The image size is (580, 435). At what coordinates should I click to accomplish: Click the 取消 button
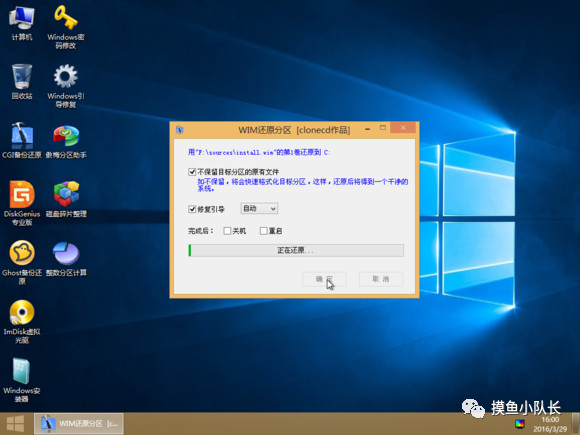point(381,279)
